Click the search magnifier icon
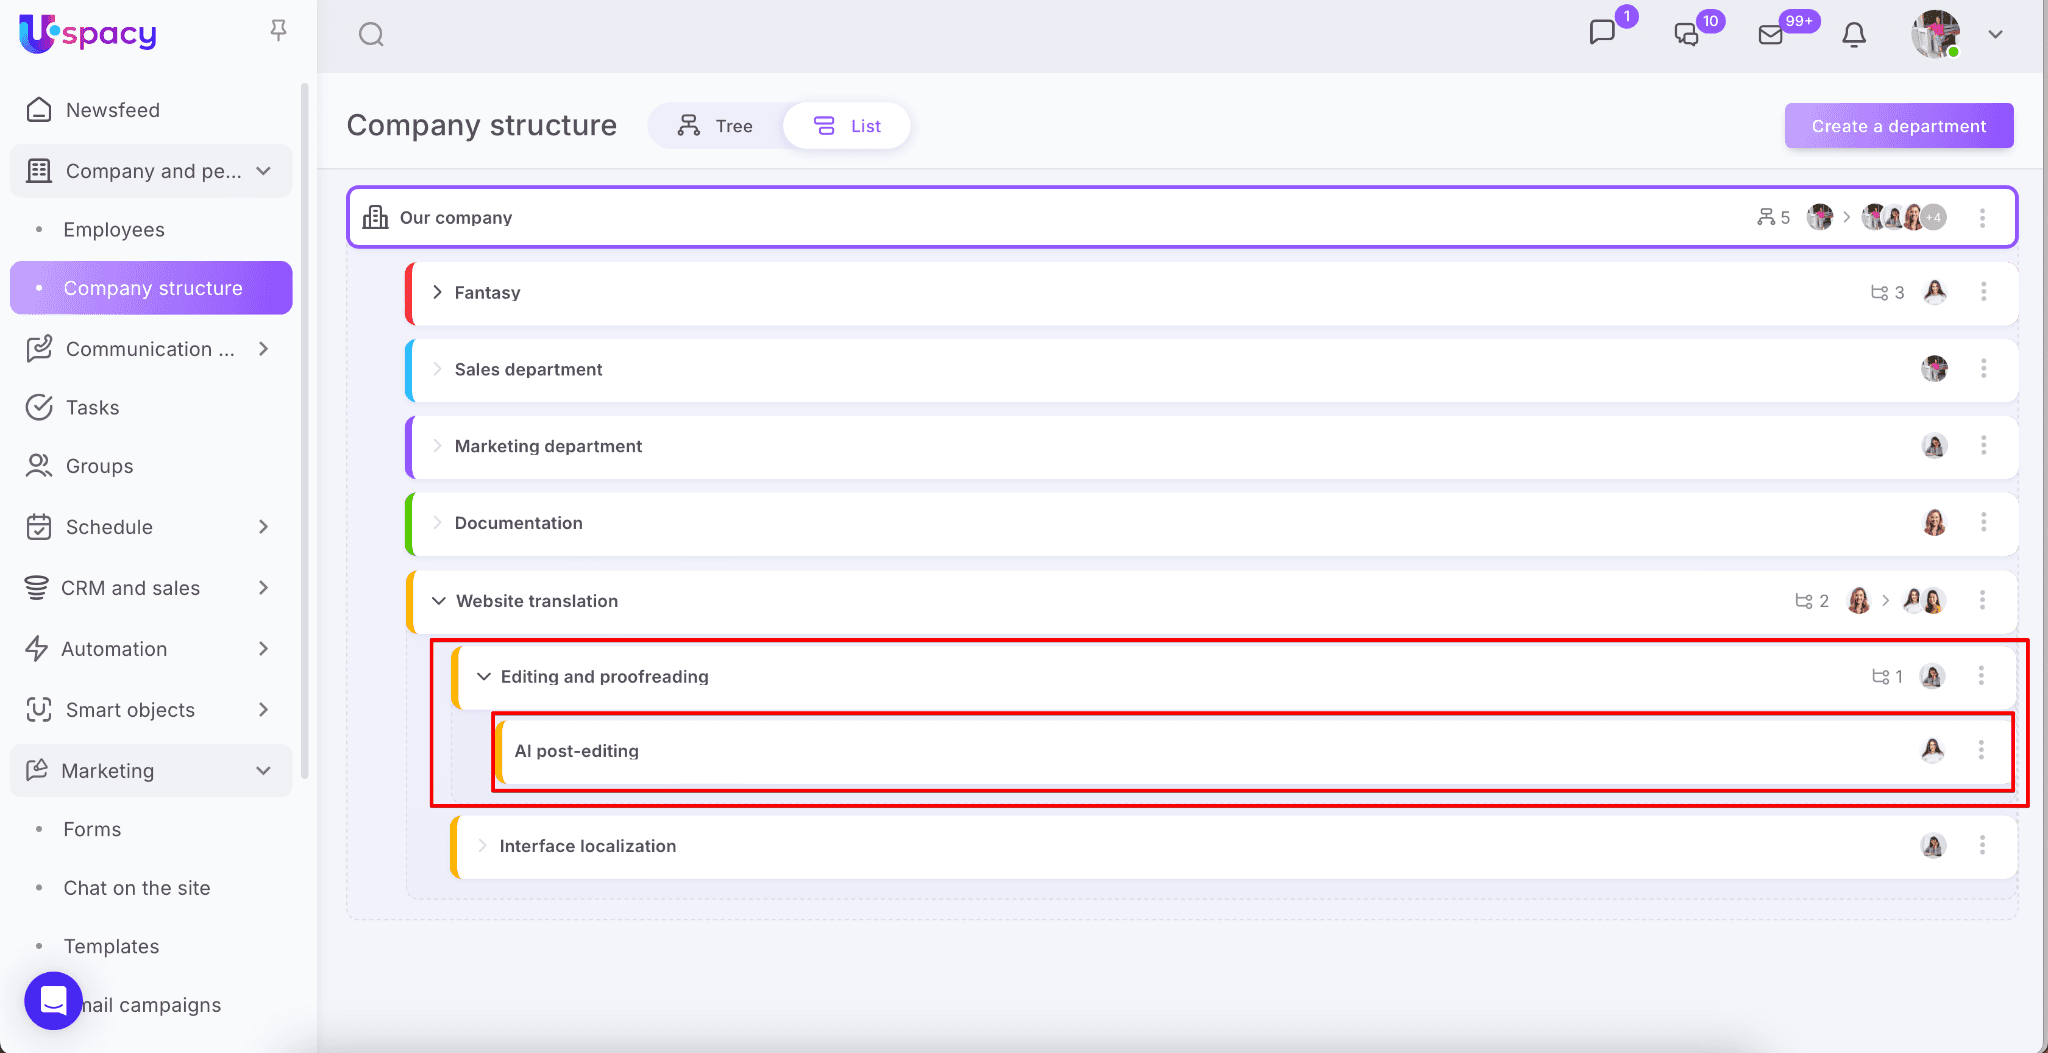The width and height of the screenshot is (2048, 1053). point(371,35)
